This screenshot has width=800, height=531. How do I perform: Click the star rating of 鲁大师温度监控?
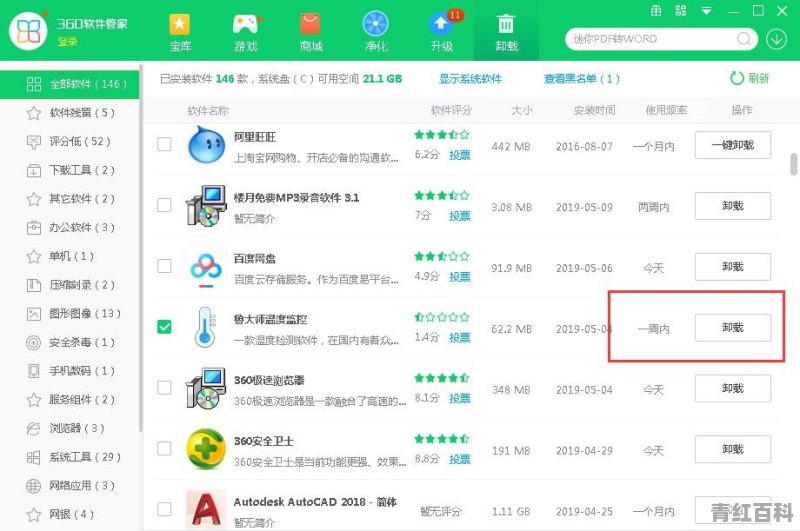(x=442, y=317)
